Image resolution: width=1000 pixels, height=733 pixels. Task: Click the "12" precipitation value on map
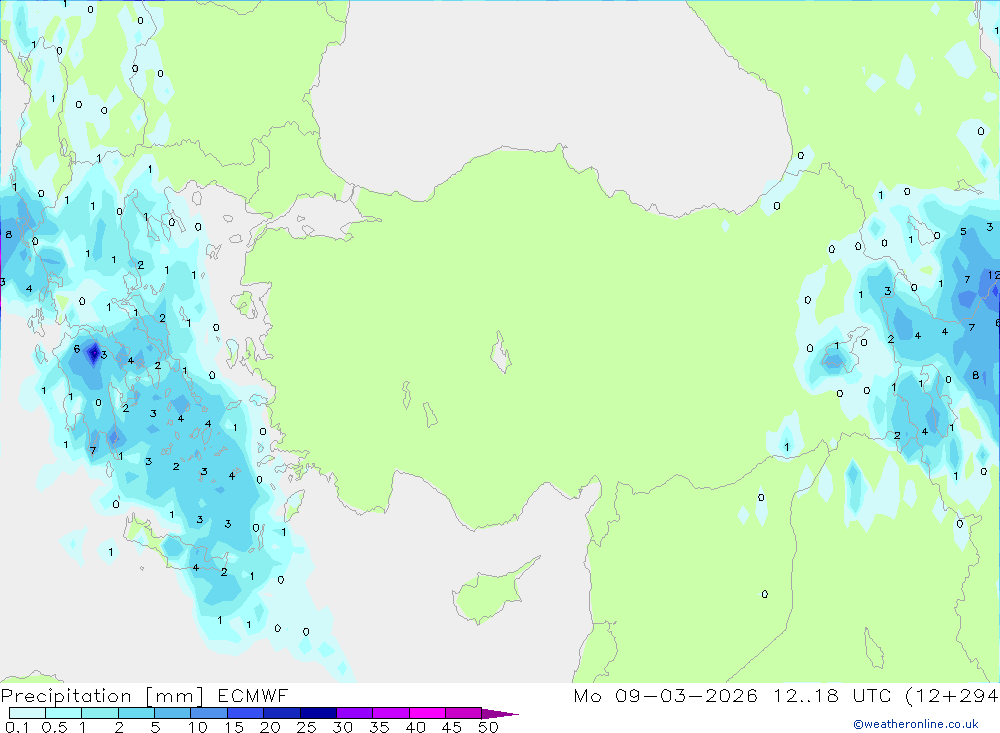(994, 275)
